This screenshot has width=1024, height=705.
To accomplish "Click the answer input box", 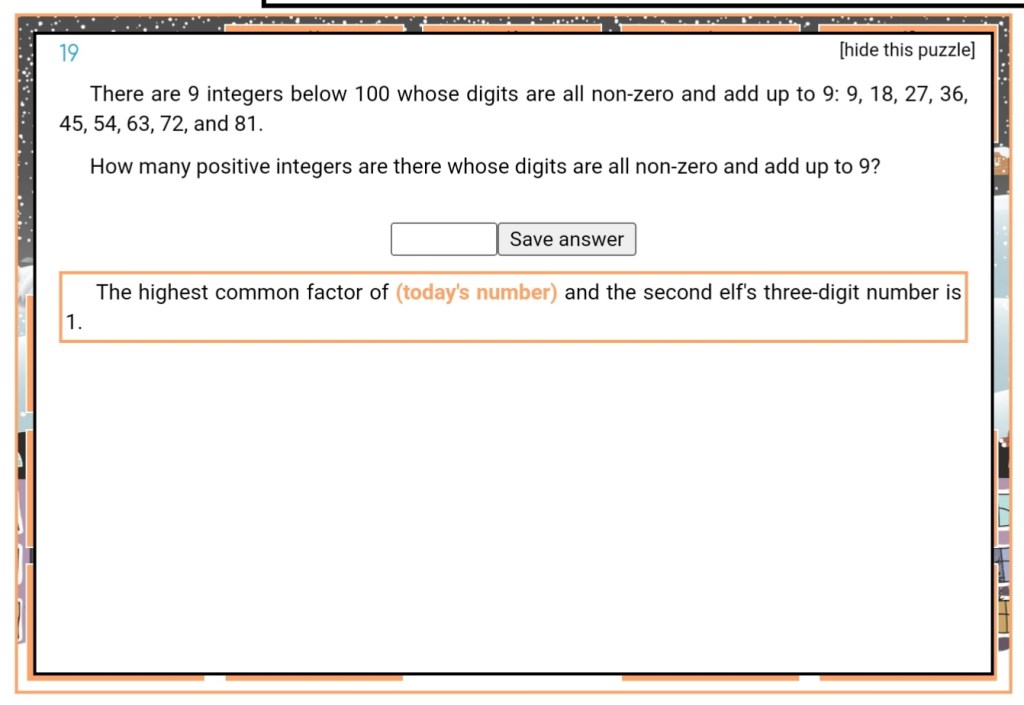I will (x=443, y=239).
